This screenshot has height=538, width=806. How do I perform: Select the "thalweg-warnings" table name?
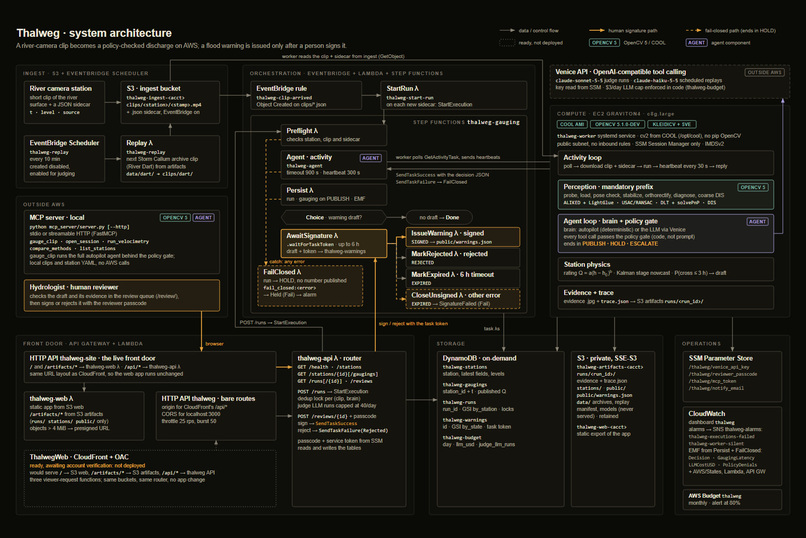[465, 420]
